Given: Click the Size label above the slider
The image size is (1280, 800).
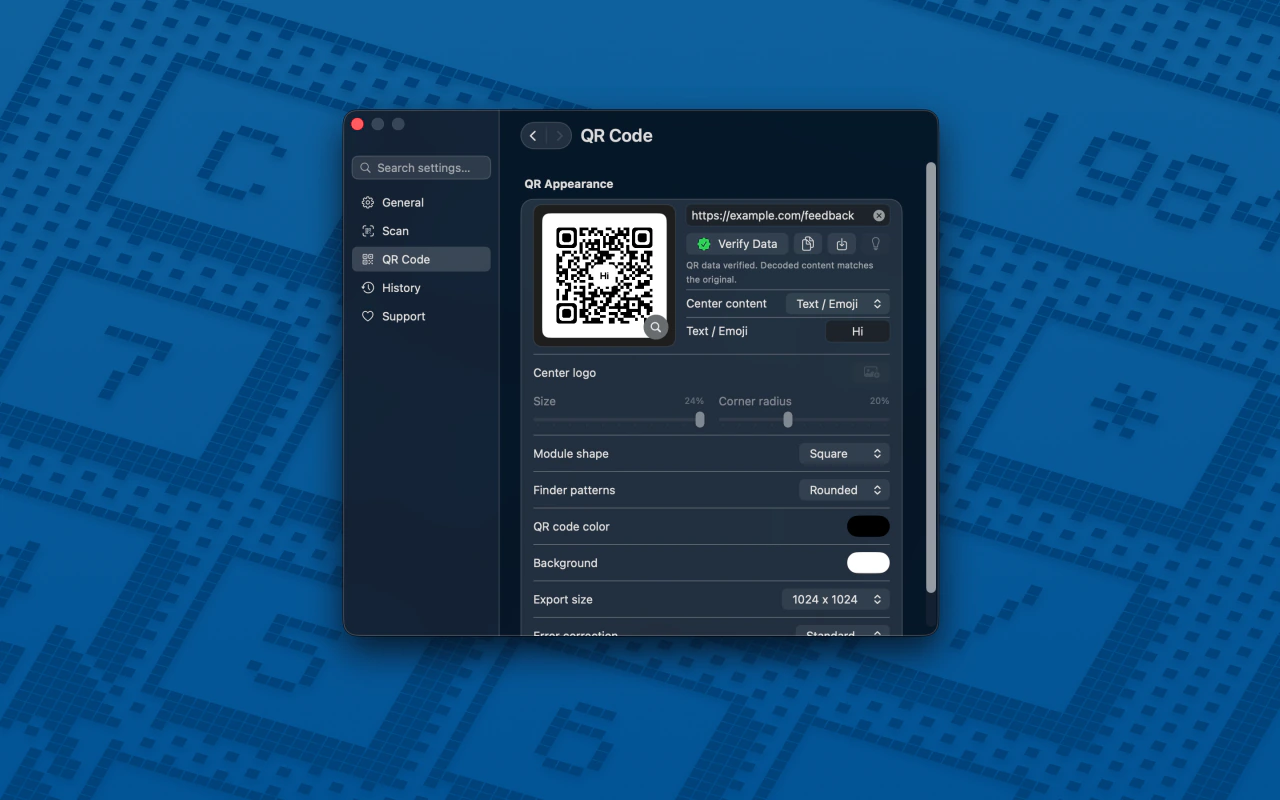Looking at the screenshot, I should (544, 401).
